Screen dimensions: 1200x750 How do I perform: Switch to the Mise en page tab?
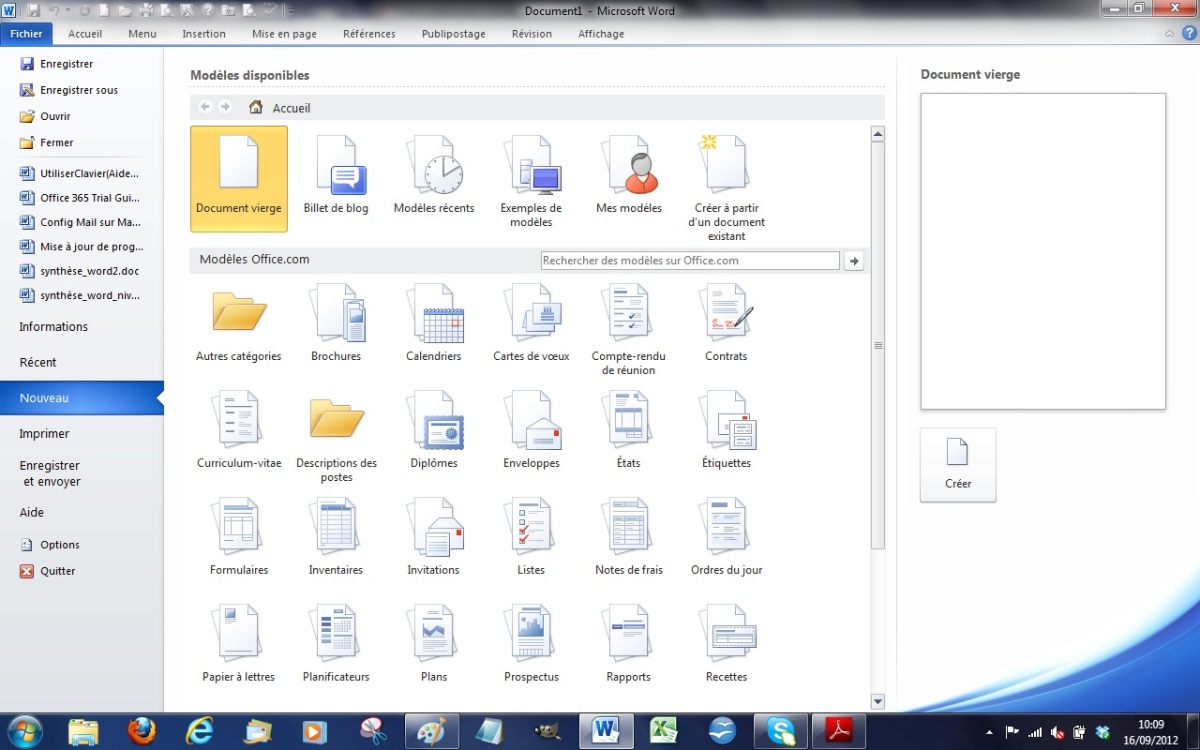[x=284, y=33]
